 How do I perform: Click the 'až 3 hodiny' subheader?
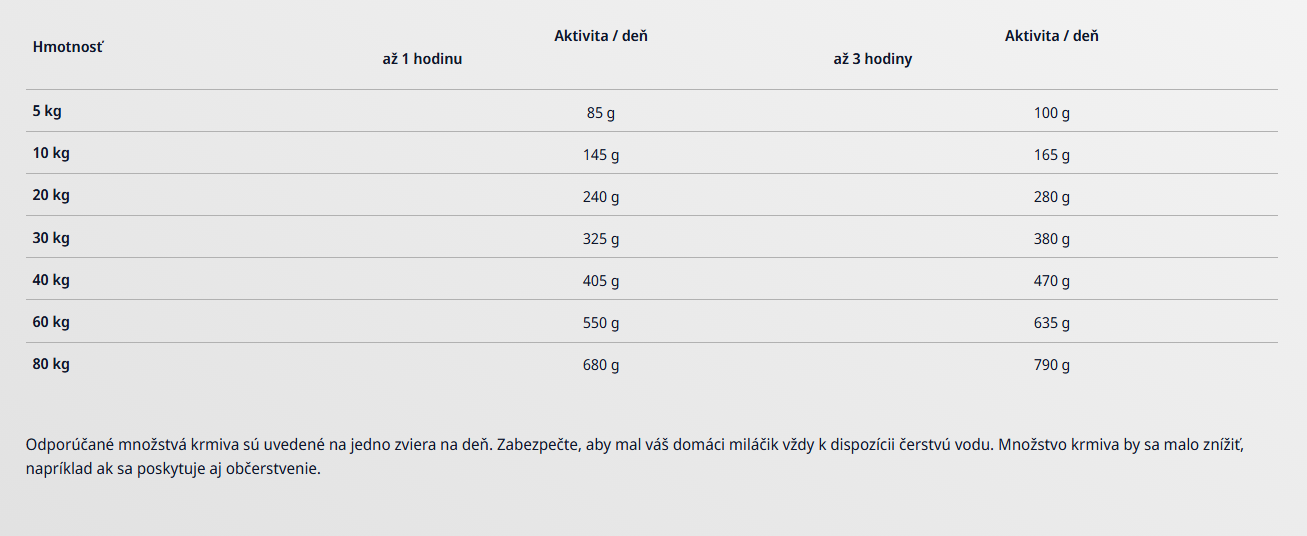873,59
